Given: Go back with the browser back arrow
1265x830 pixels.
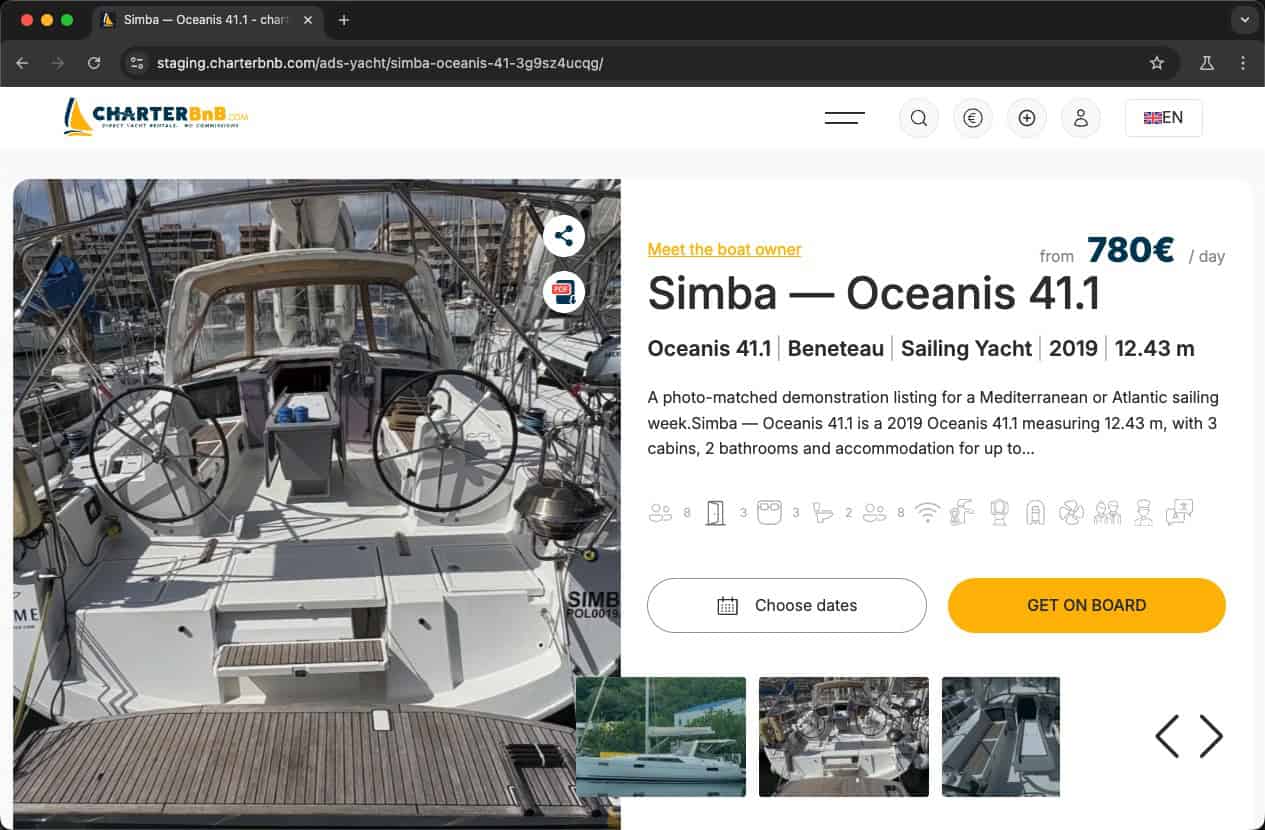Looking at the screenshot, I should (x=22, y=63).
